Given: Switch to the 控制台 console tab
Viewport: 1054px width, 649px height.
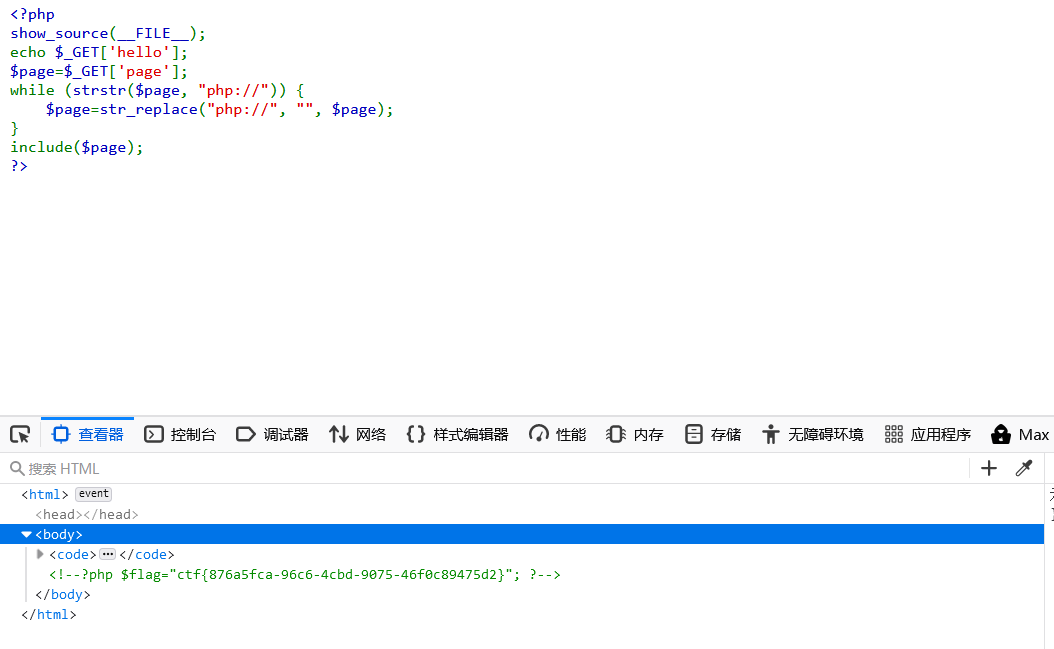Looking at the screenshot, I should pyautogui.click(x=180, y=435).
